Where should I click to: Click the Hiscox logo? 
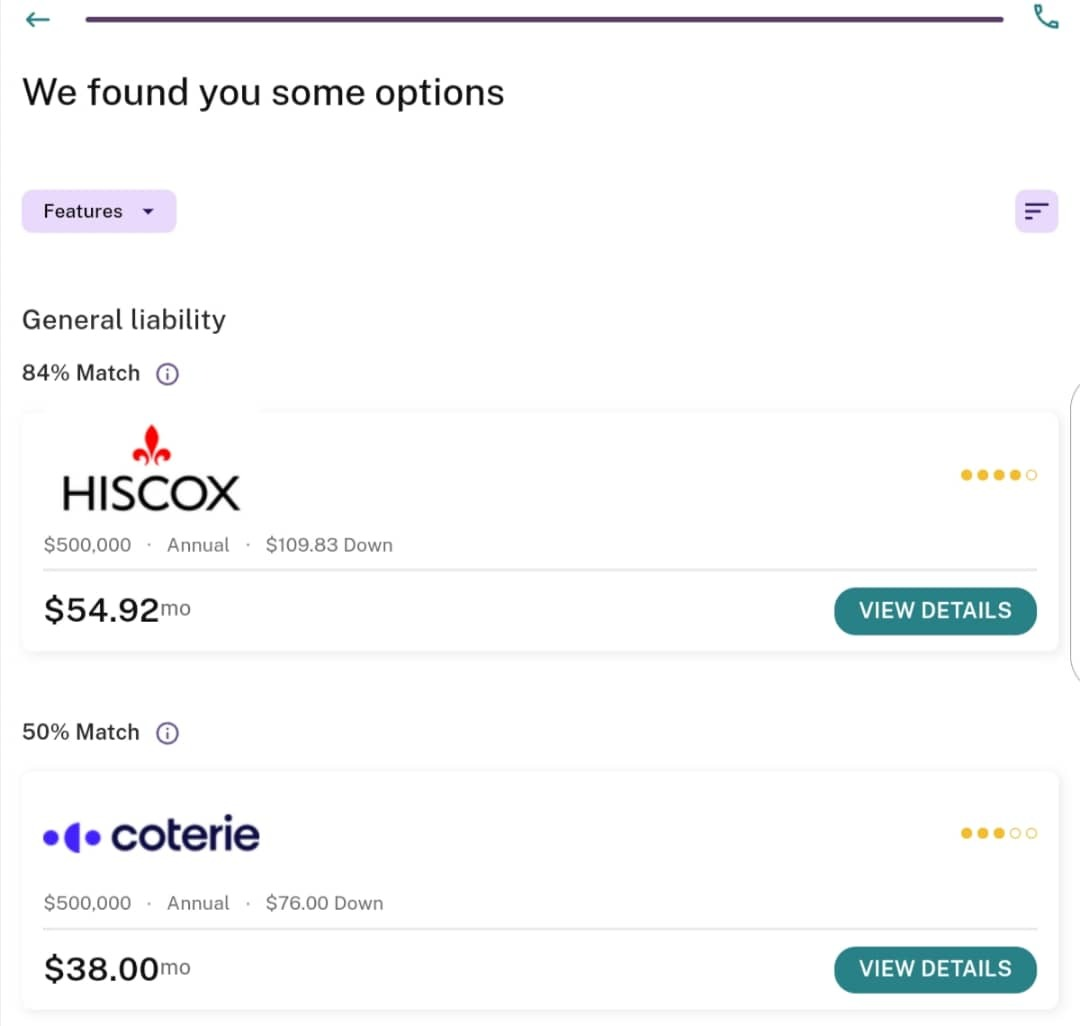151,469
